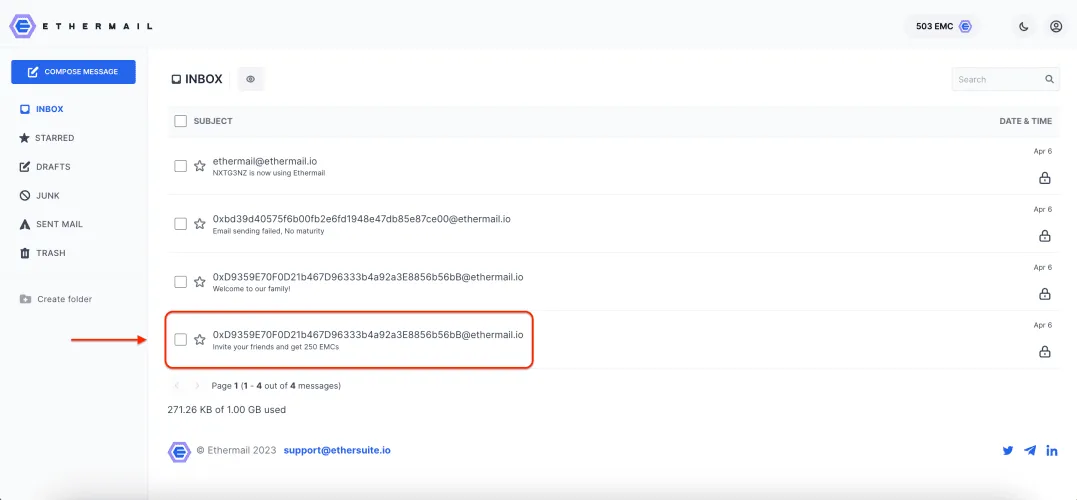The height and width of the screenshot is (500, 1077).
Task: Open the Twitter link in footer
Action: [1008, 451]
